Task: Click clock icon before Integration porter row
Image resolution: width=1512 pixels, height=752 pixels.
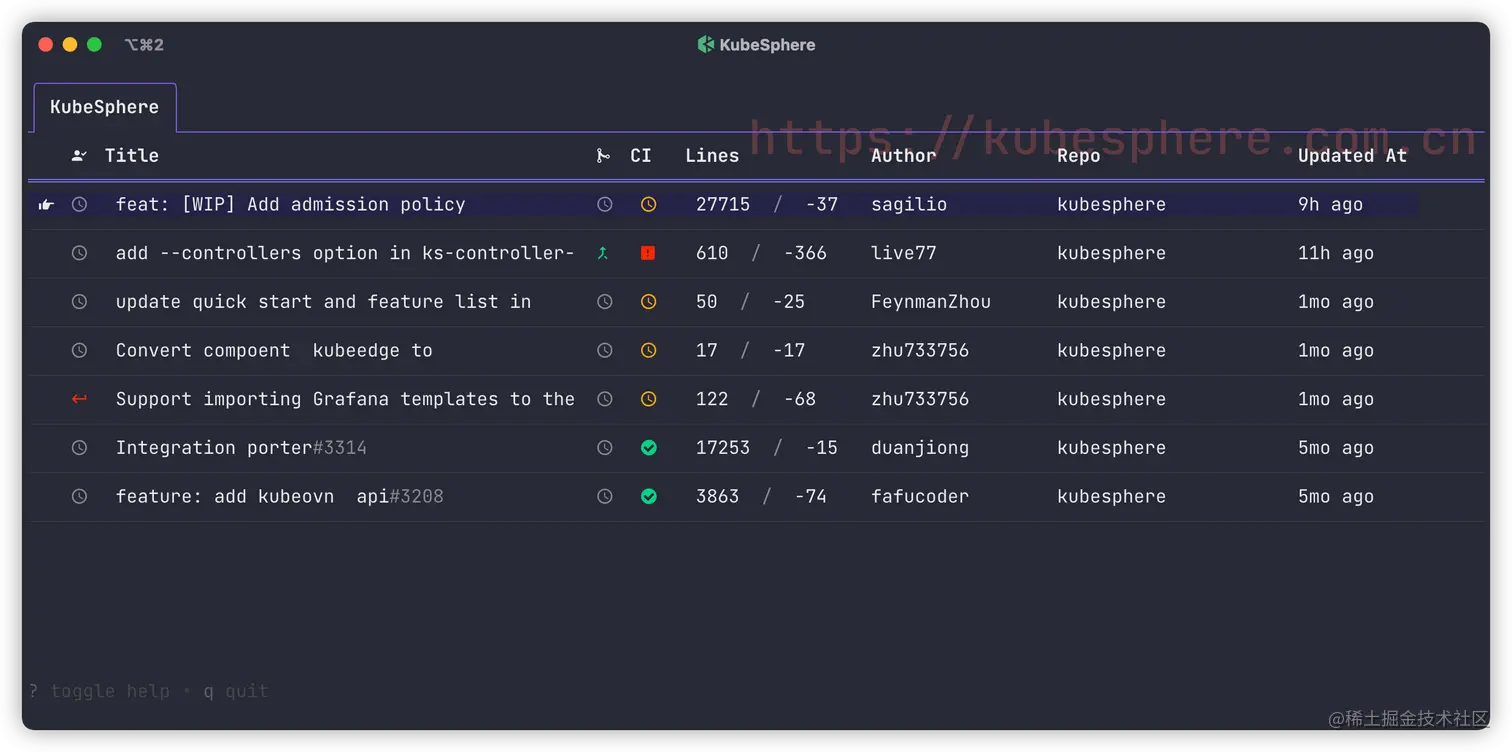Action: click(80, 448)
